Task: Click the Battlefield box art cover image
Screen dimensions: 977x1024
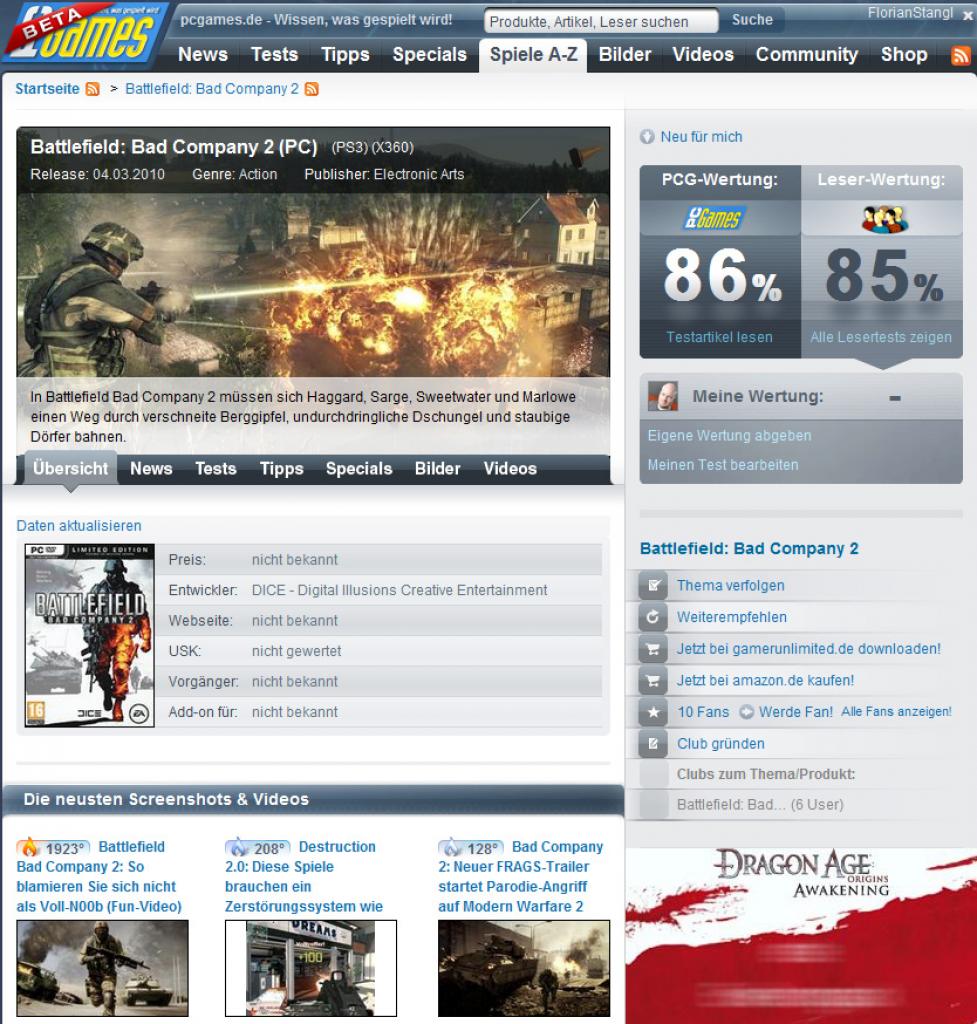Action: pos(89,635)
